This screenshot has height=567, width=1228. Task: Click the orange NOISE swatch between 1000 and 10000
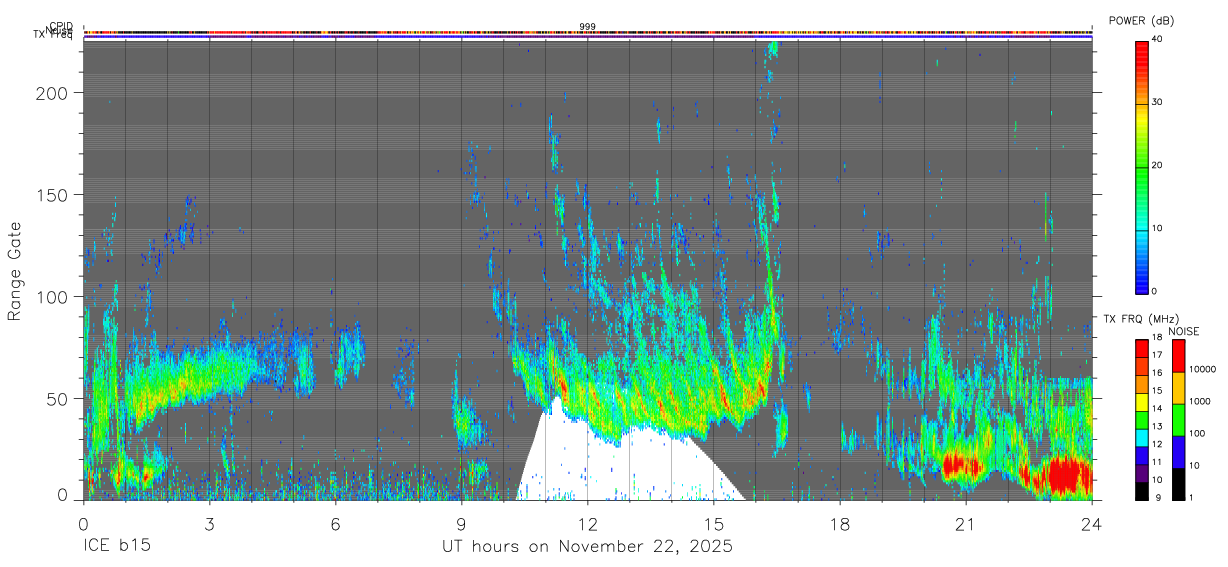1178,388
